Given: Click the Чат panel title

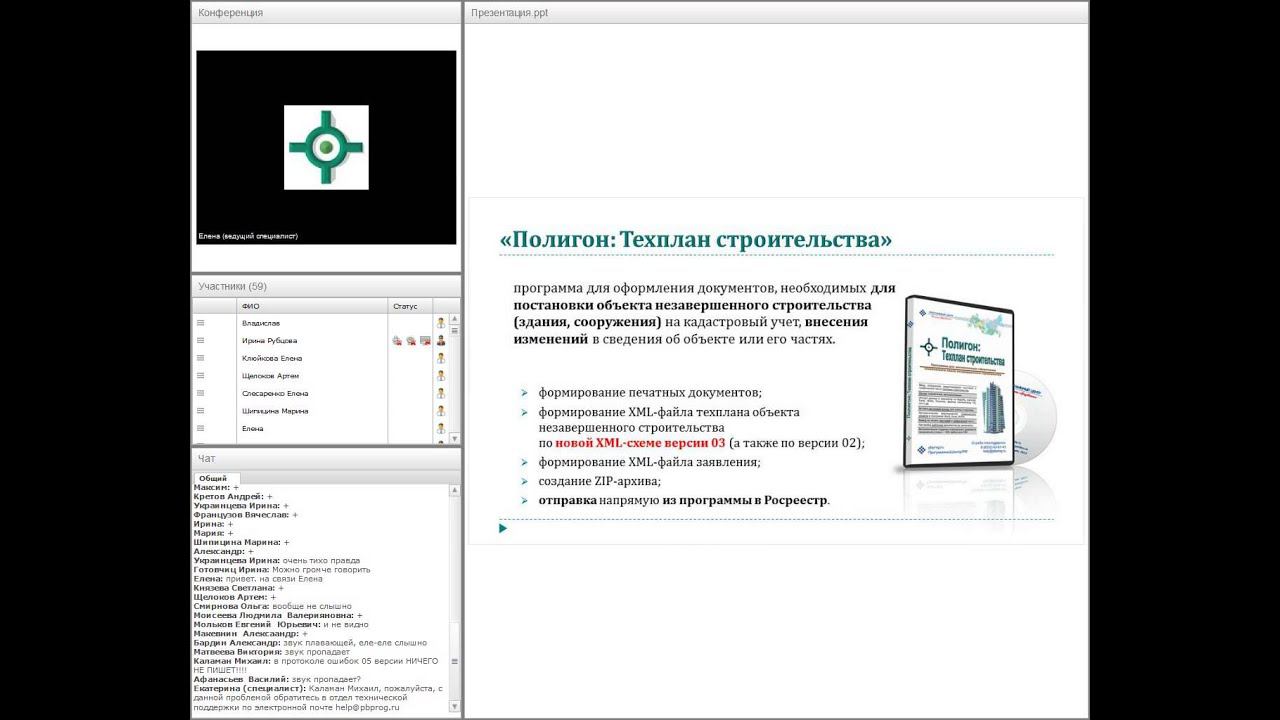Looking at the screenshot, I should [206, 458].
